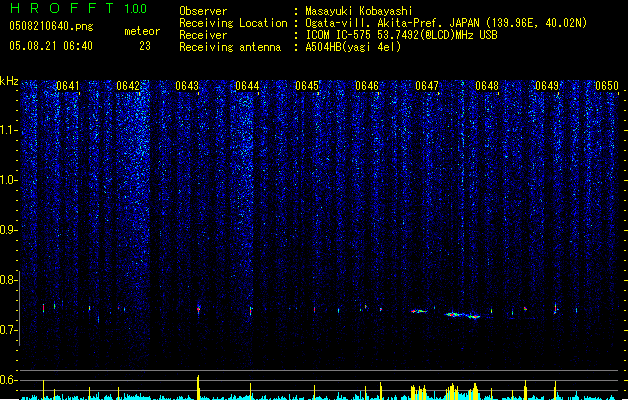Click the 'Receiving antenna' field label
Screen dimensions: 629x400
point(230,47)
